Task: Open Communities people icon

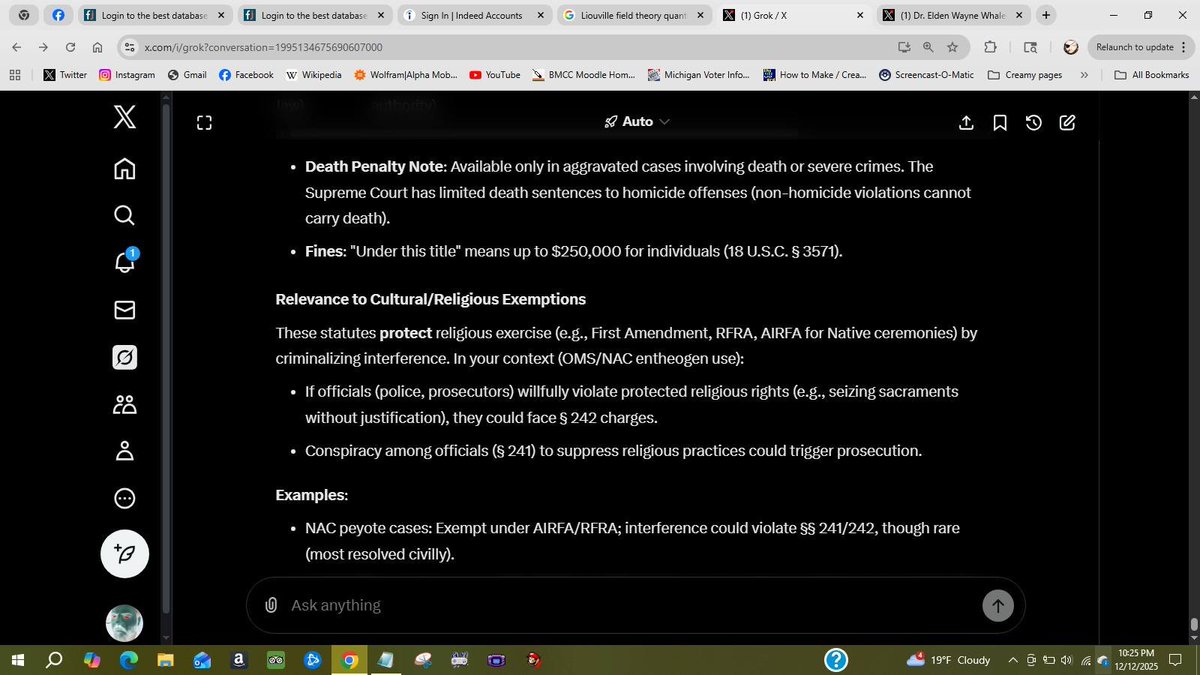Action: tap(125, 404)
